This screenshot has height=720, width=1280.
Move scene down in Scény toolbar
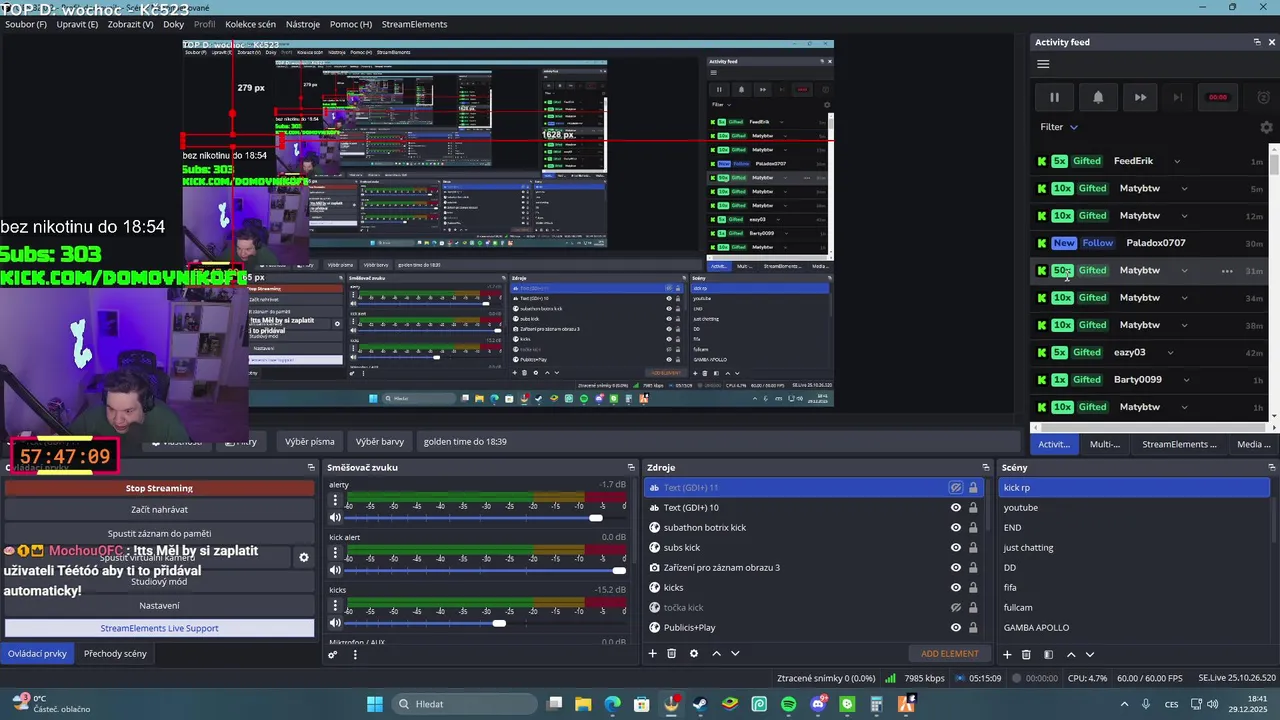pos(1090,654)
